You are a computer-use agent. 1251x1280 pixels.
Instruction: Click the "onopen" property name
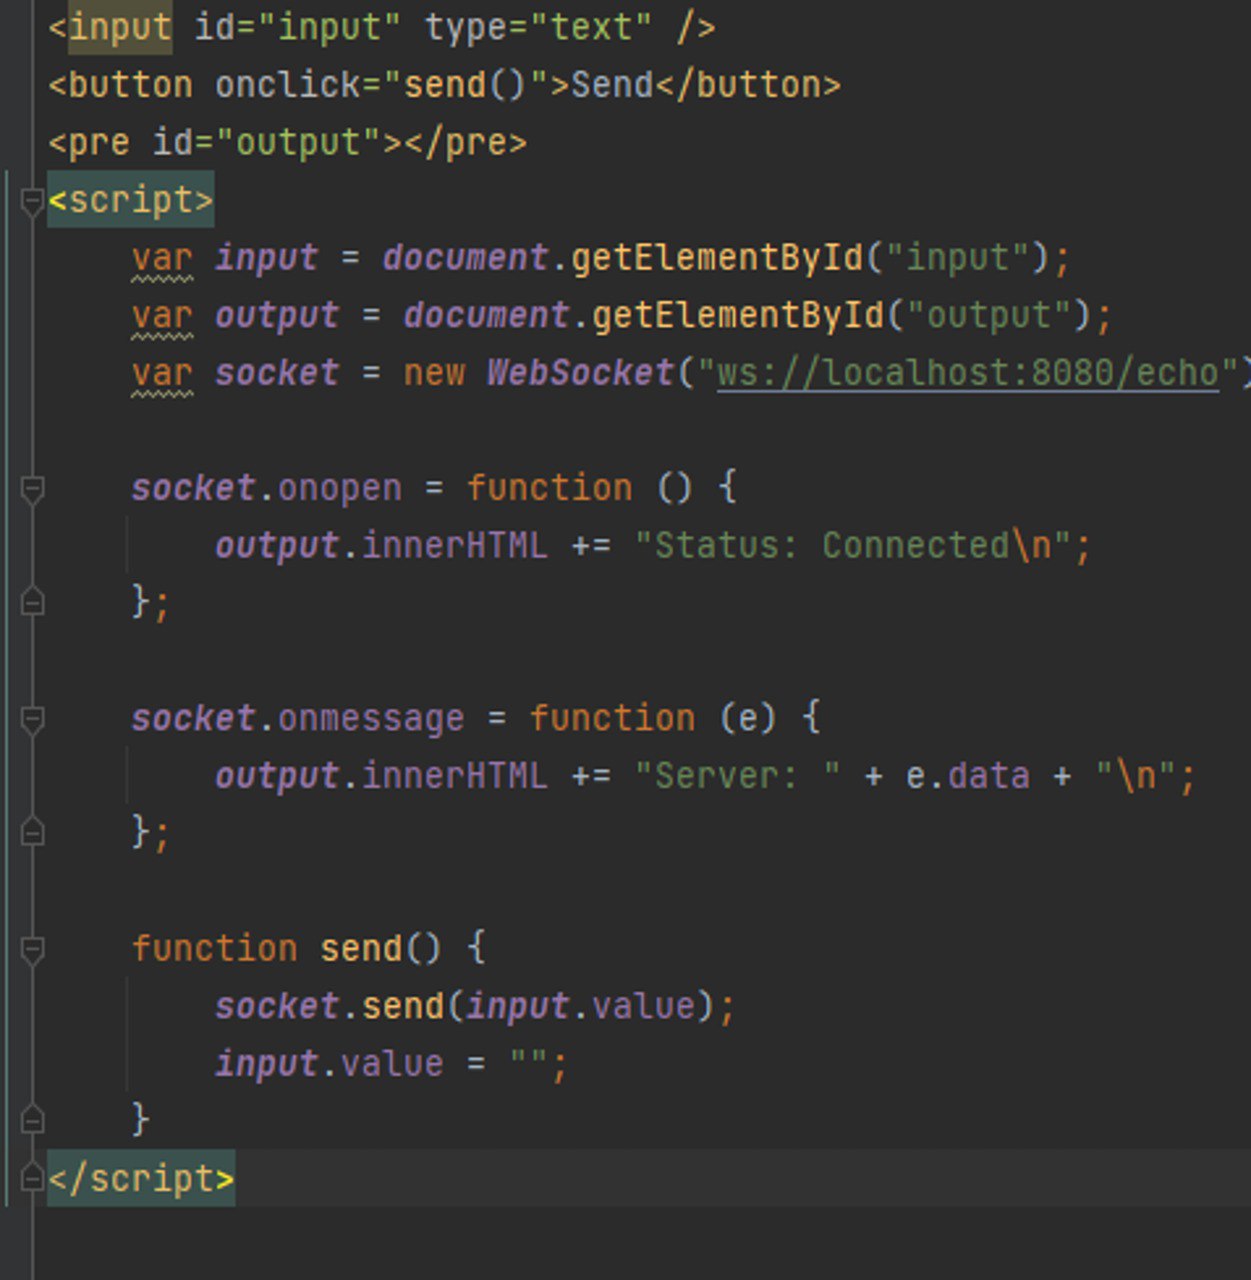pos(340,489)
